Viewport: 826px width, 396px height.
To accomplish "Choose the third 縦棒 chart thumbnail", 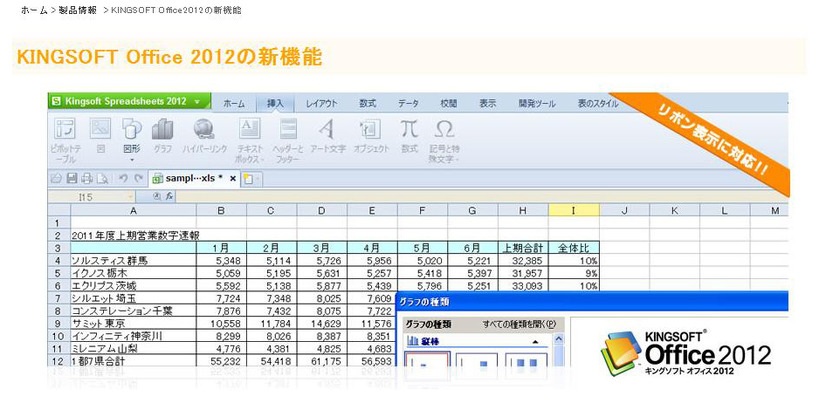I will pyautogui.click(x=526, y=359).
